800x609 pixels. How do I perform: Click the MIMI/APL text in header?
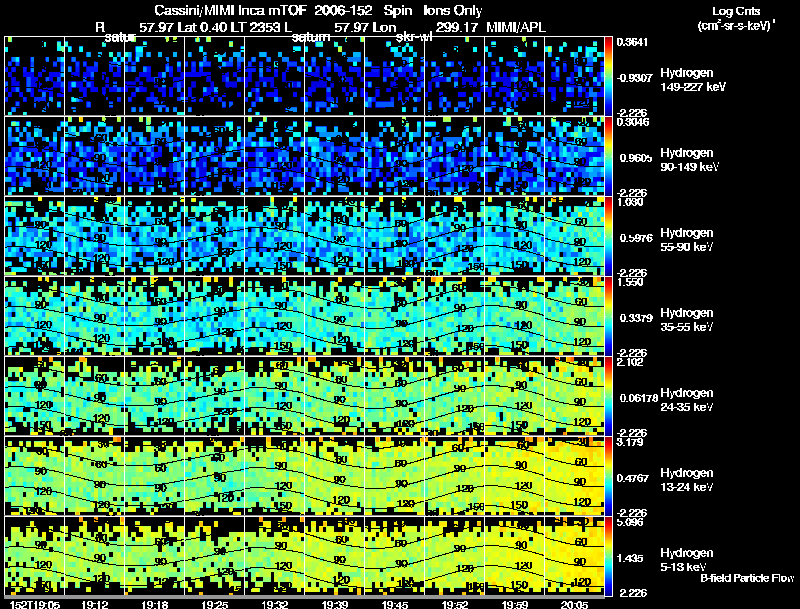[x=516, y=27]
